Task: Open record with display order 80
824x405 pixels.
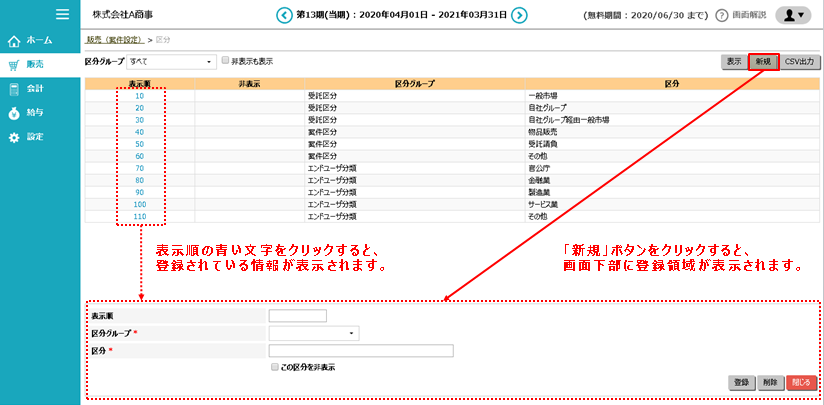Action: (x=140, y=180)
